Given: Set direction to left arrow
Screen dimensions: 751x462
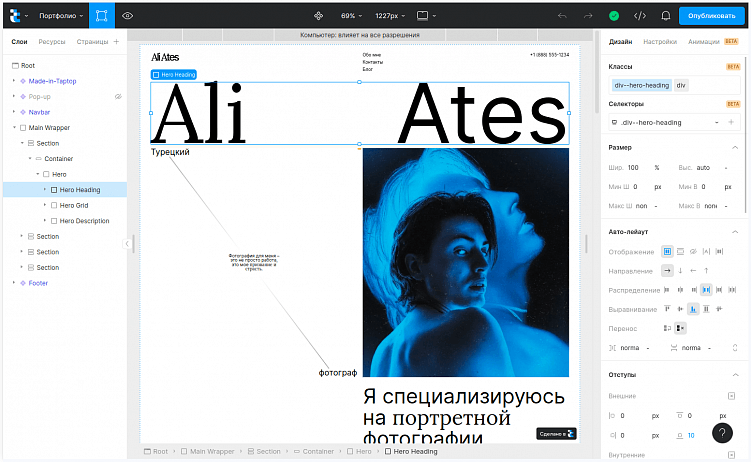Looking at the screenshot, I should tap(693, 270).
